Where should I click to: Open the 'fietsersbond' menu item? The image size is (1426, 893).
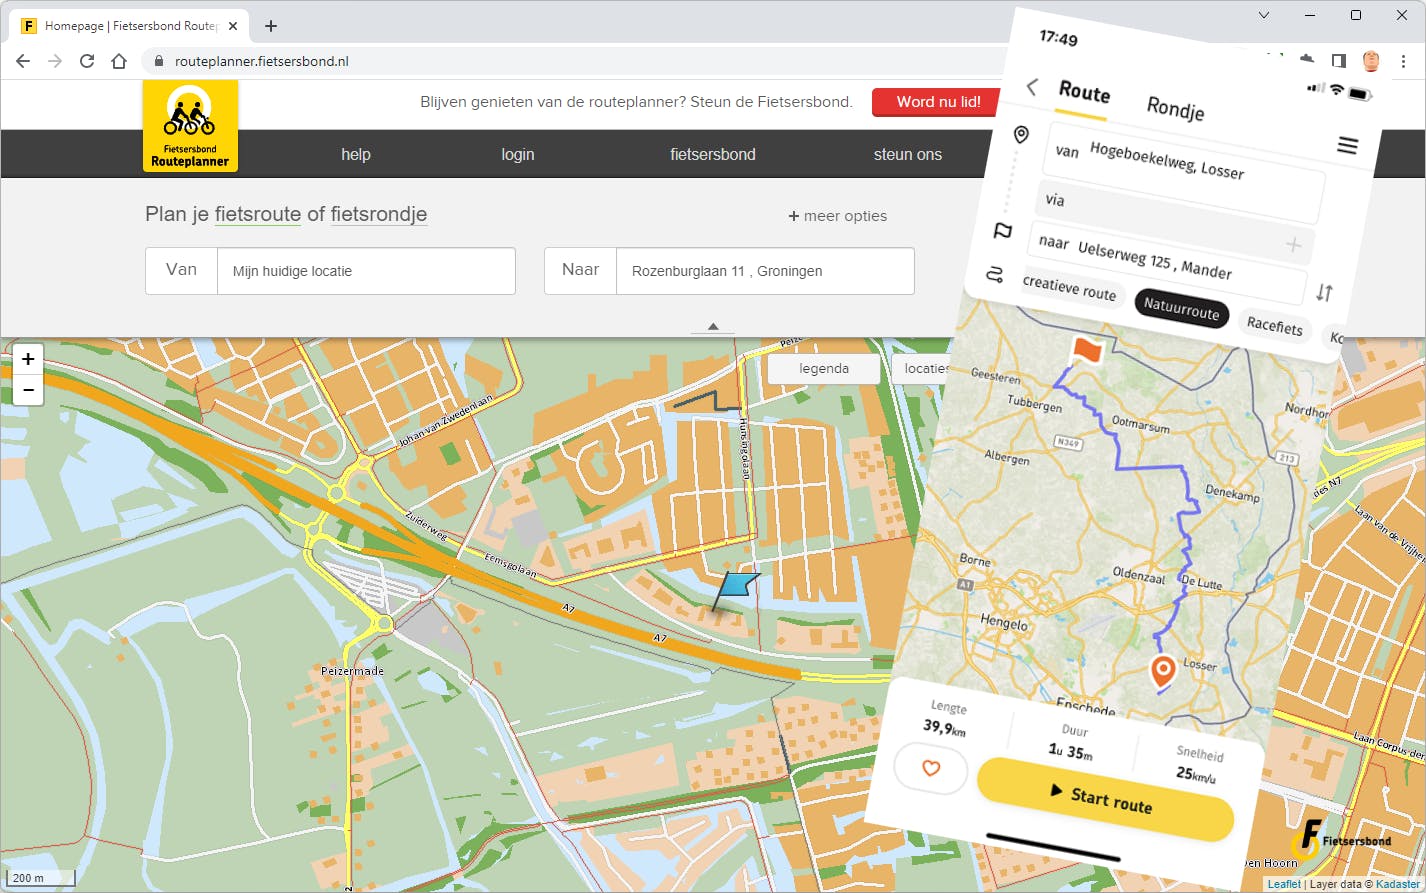713,154
